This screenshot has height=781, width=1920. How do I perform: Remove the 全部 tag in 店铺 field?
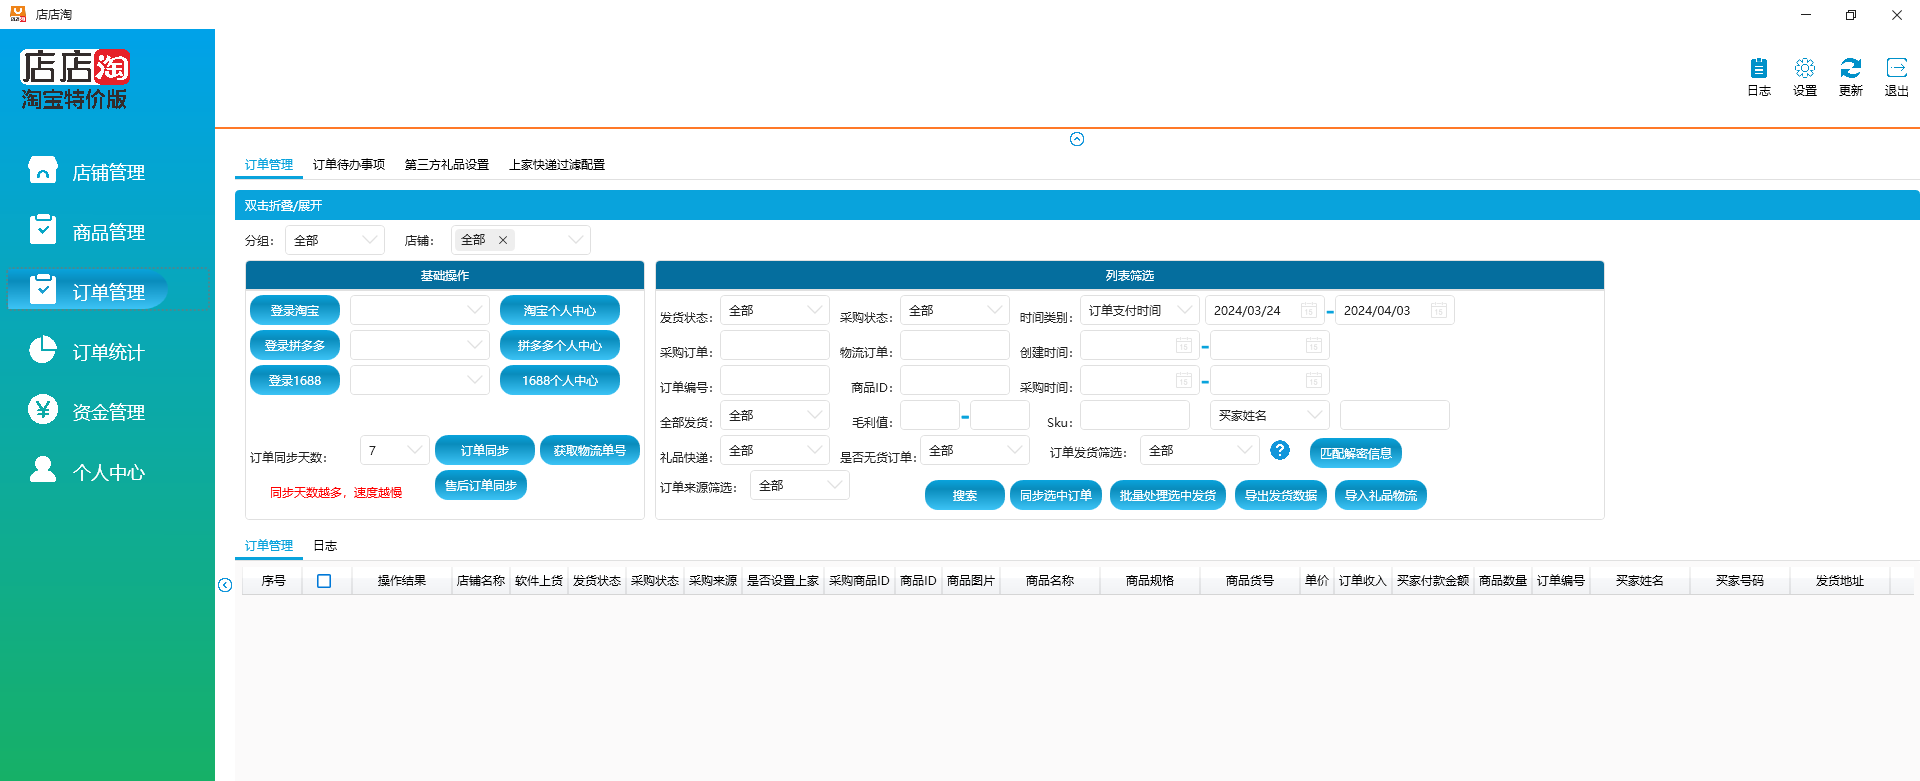[503, 240]
